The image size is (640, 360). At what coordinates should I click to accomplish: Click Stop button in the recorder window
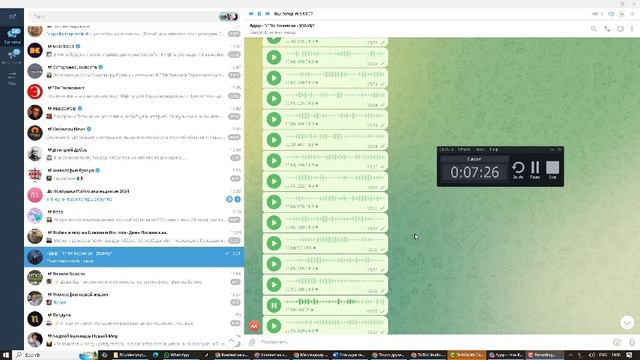[553, 169]
